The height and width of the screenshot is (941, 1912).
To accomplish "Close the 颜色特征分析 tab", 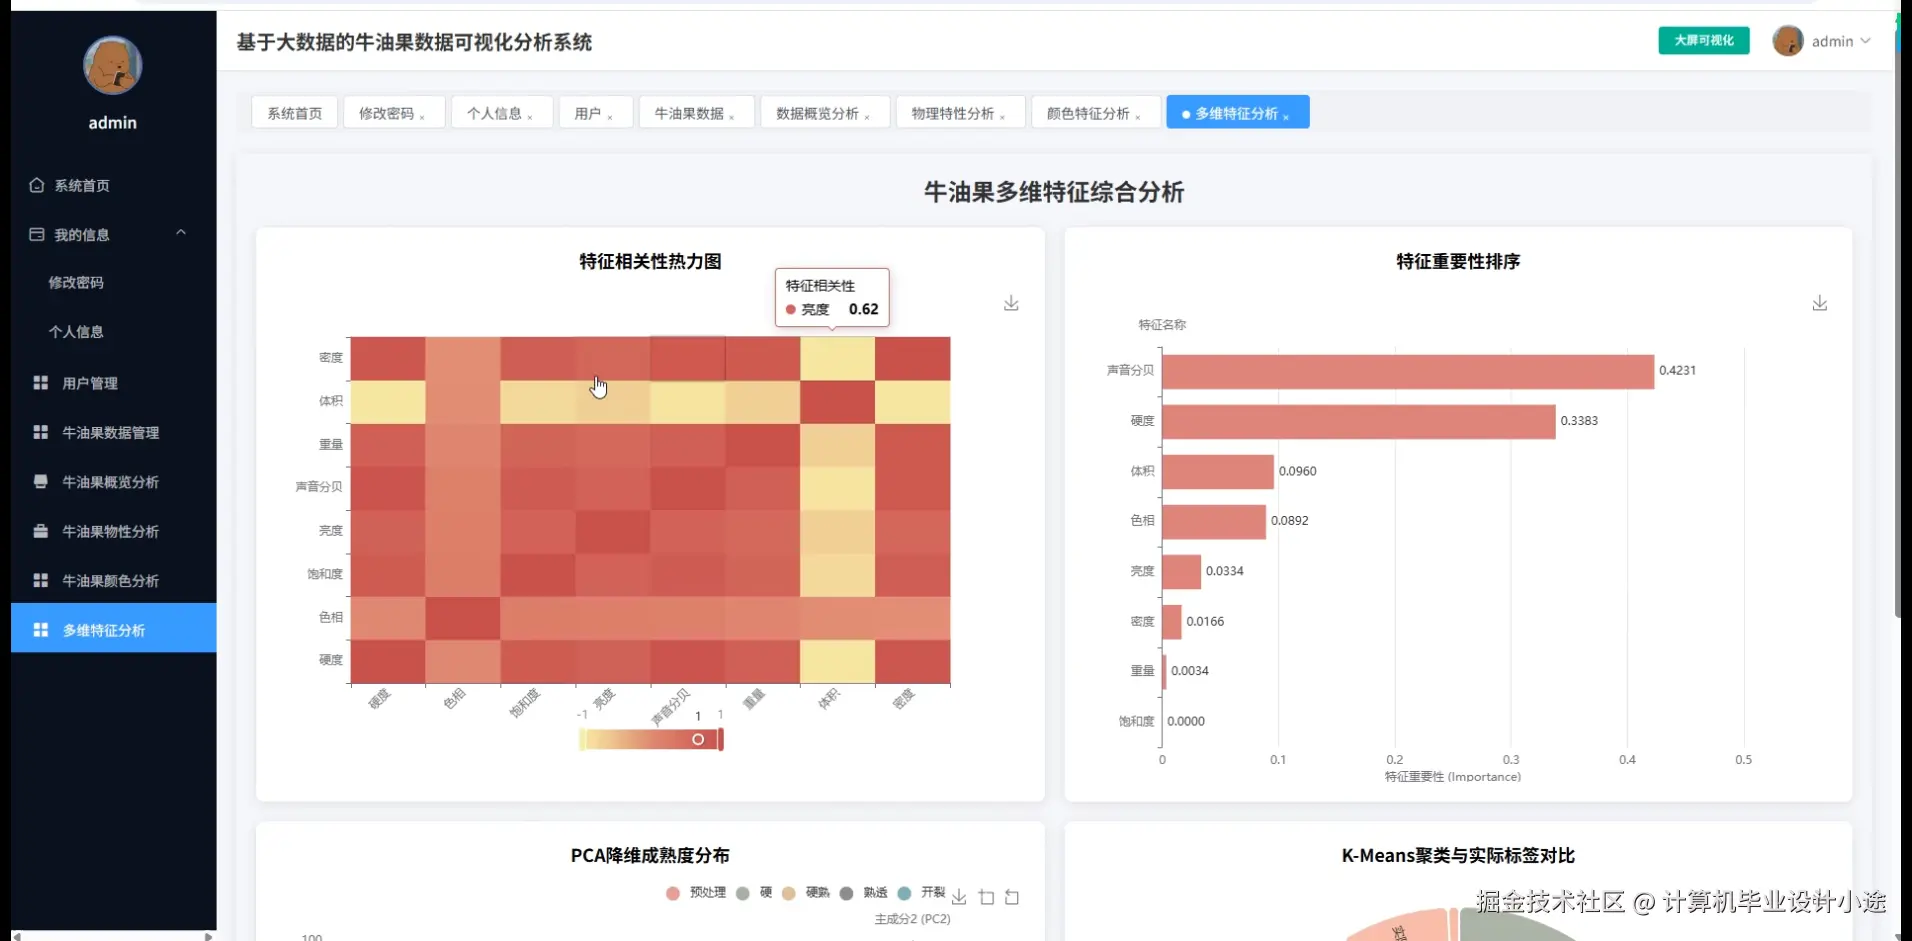I will (1138, 117).
